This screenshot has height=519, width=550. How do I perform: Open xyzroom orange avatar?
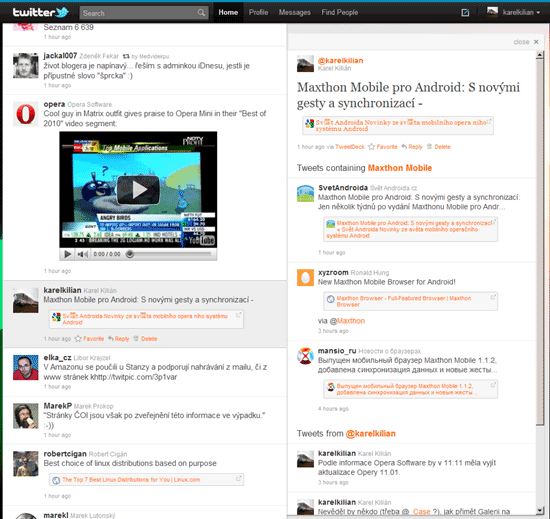[305, 278]
